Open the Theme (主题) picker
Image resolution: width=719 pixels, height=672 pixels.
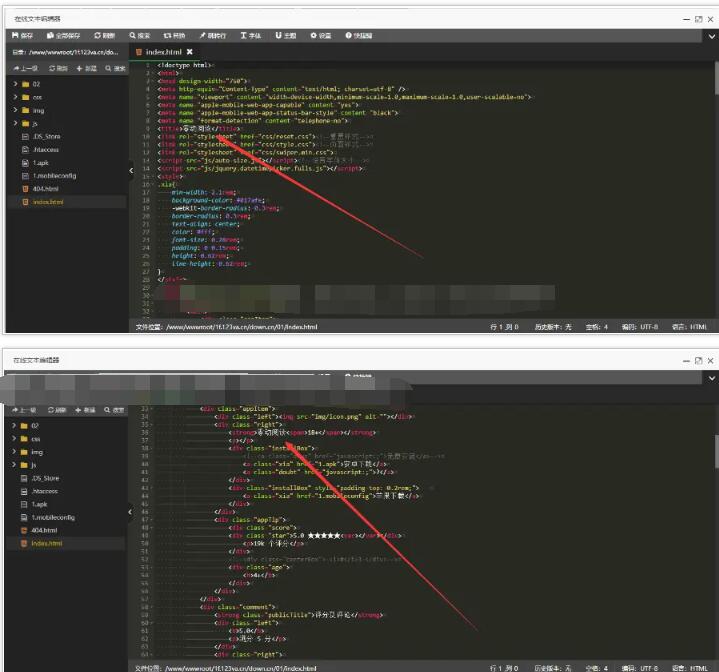[x=285, y=35]
